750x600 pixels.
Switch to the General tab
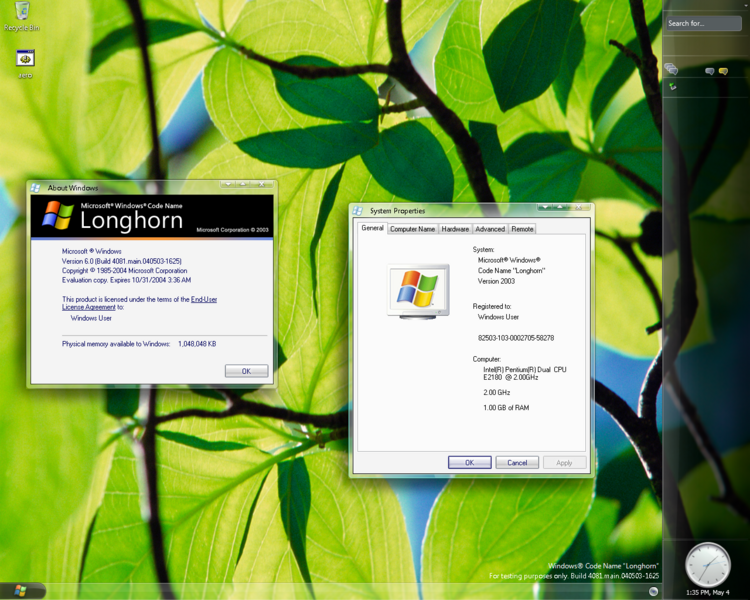[372, 228]
